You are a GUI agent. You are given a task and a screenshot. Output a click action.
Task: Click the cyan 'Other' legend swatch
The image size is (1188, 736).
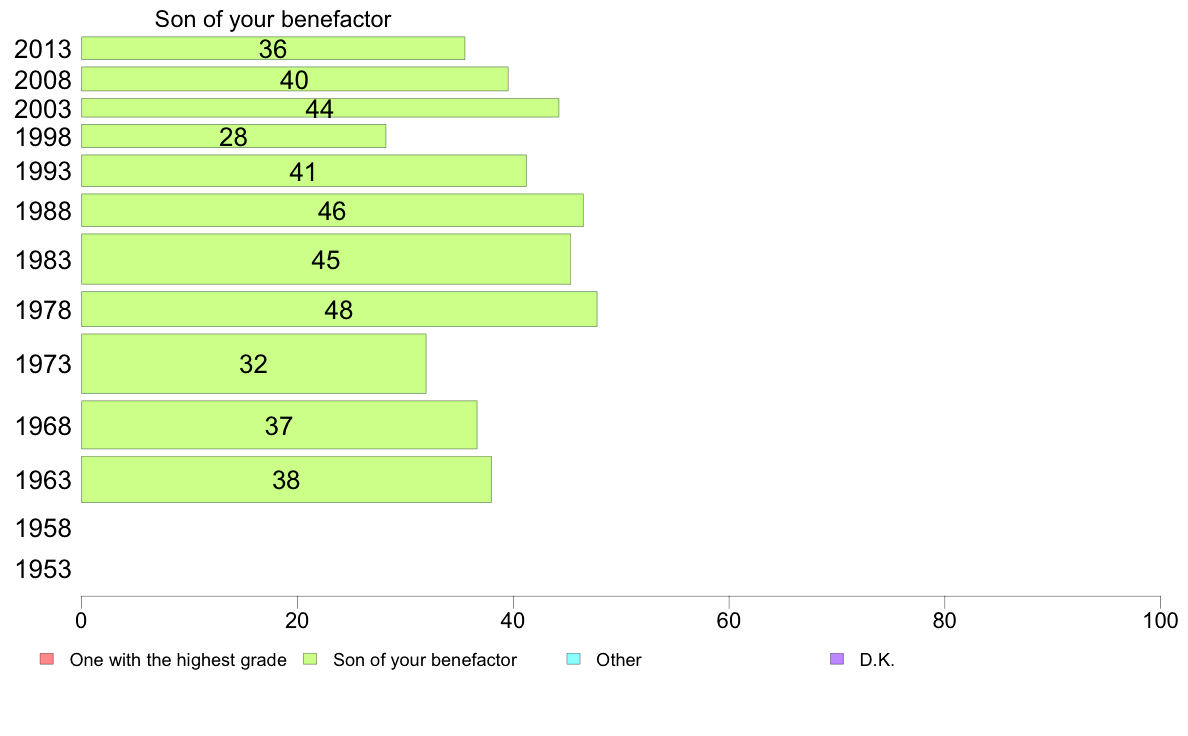coord(574,659)
